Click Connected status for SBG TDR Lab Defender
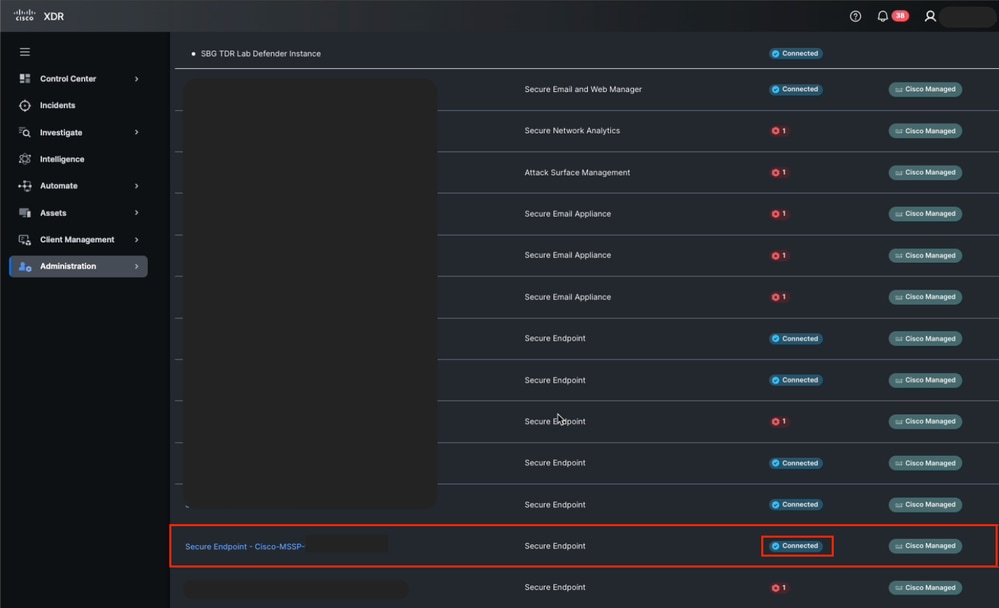Image resolution: width=999 pixels, height=608 pixels. (795, 54)
